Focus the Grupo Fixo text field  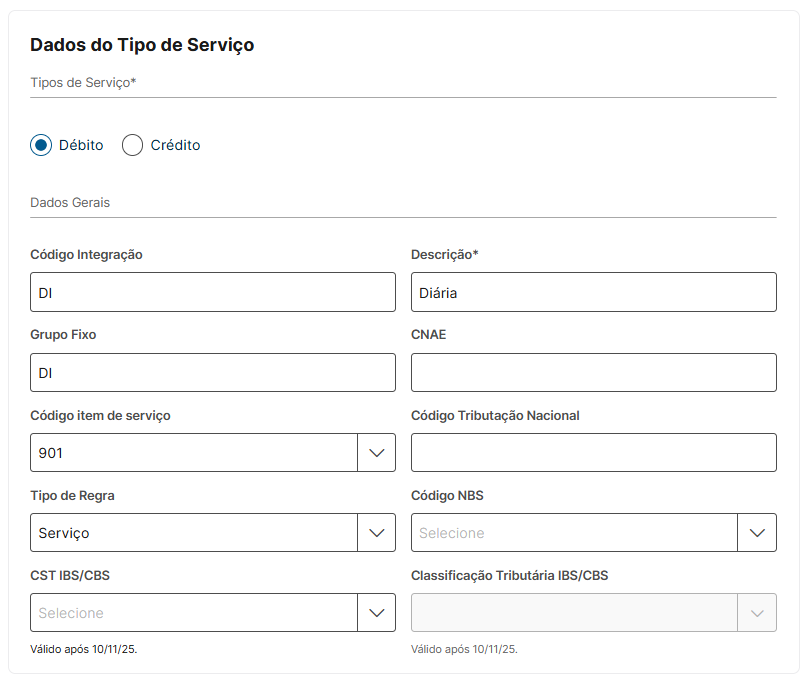tap(213, 372)
